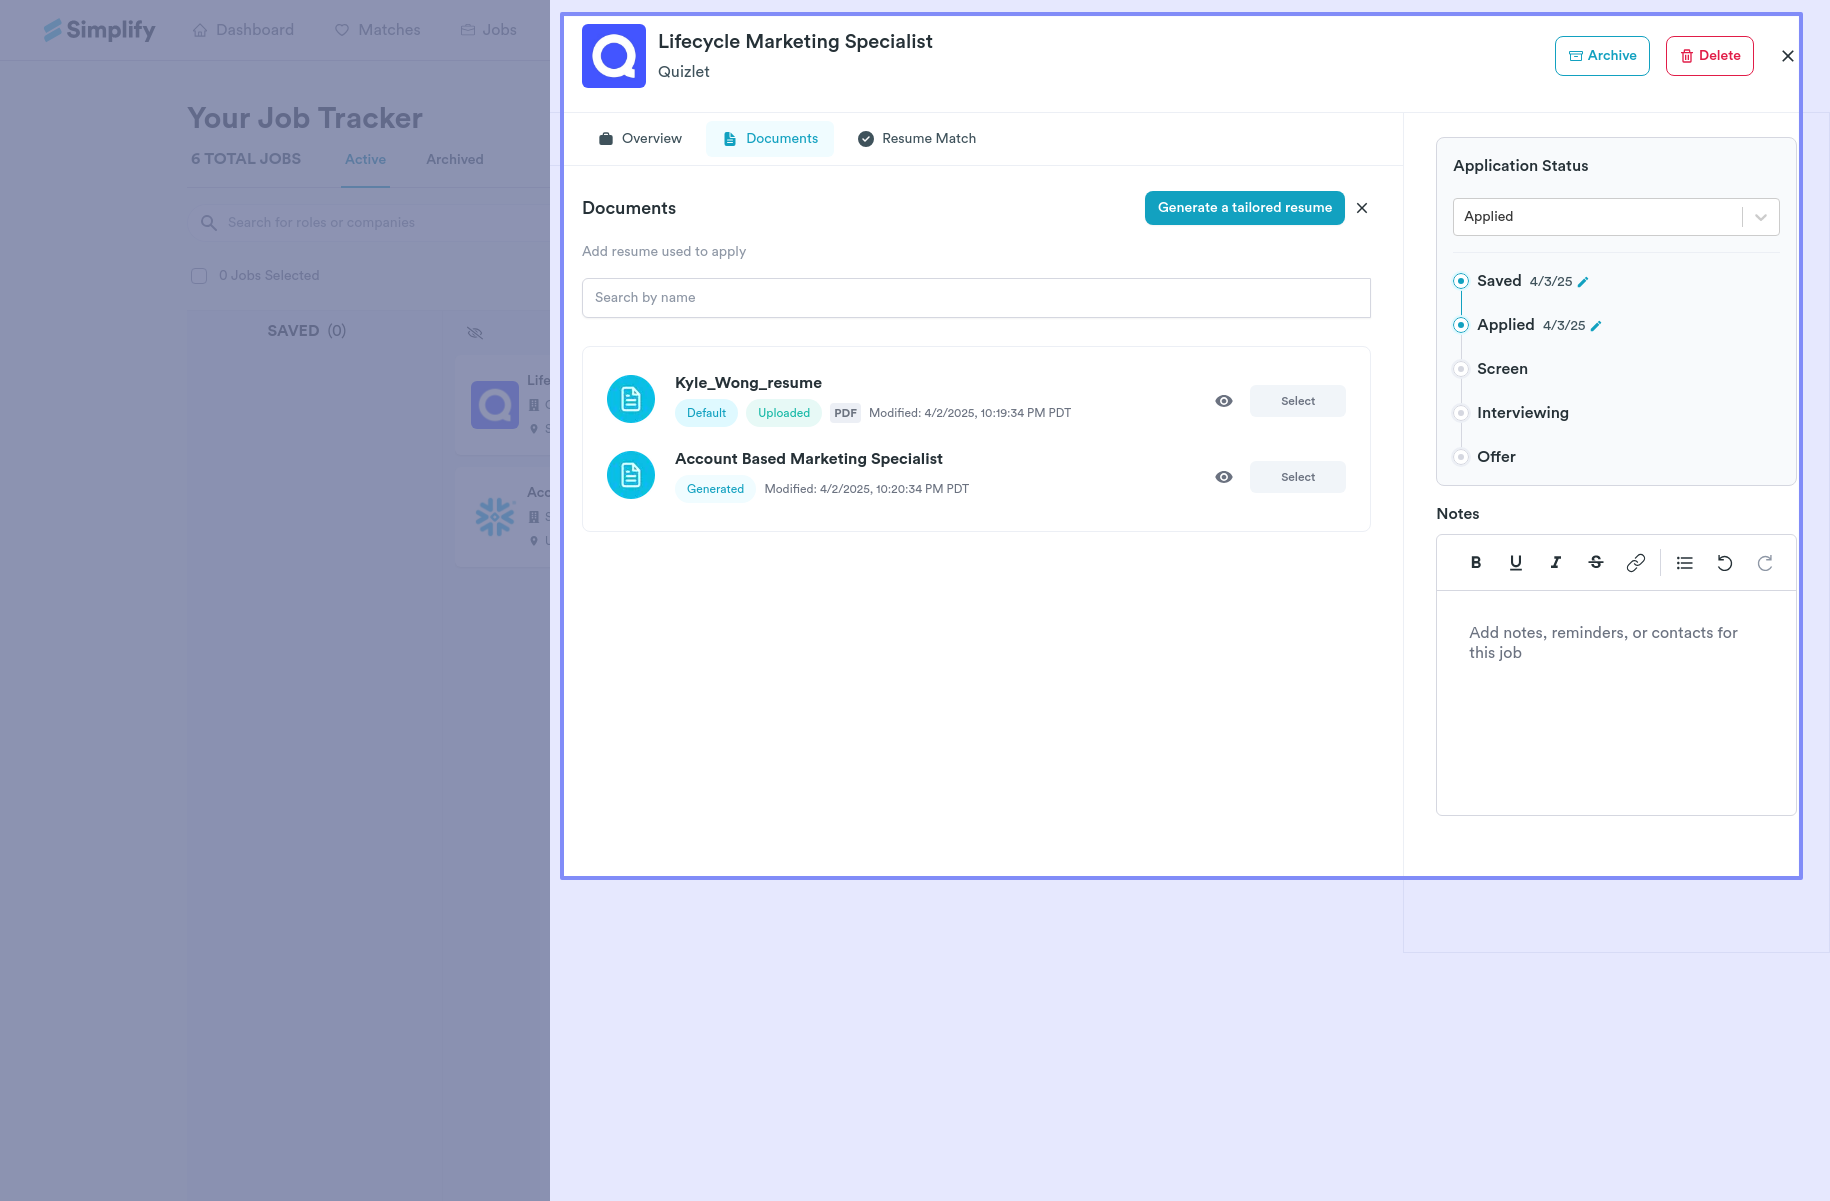Choose the Offer status radio button

tap(1461, 457)
